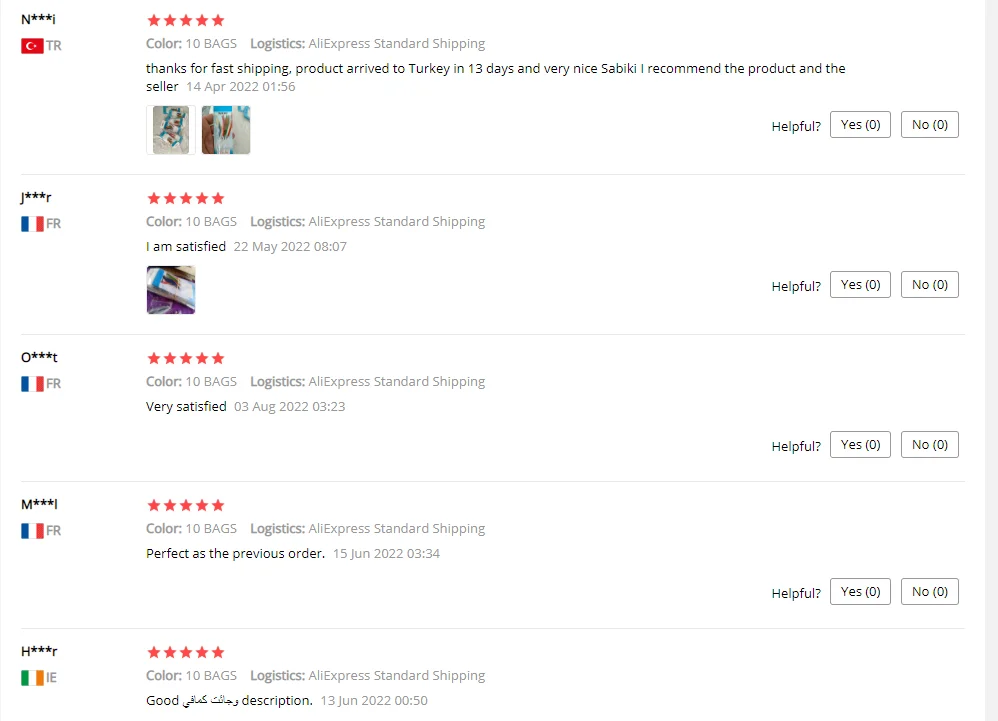Vote No on the 'Very satisfied' review
Viewport: 998px width, 721px height.
tap(929, 444)
